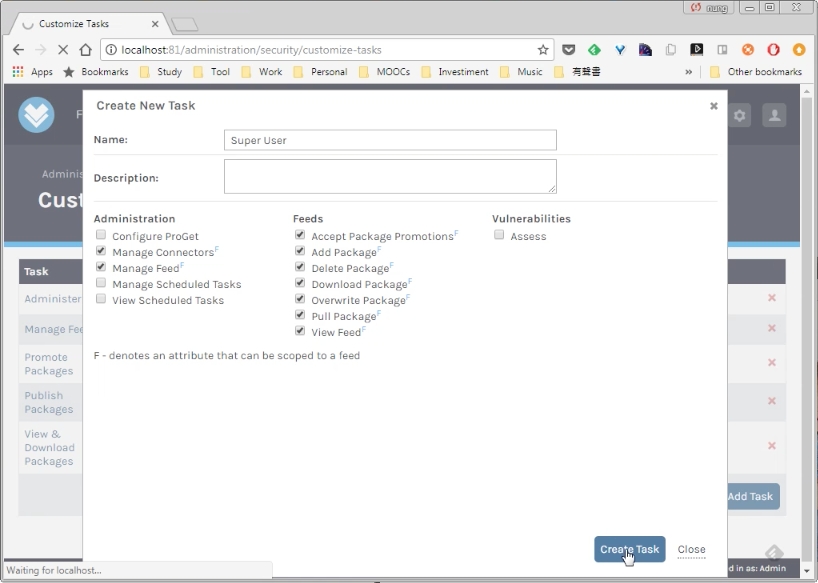Click the Description text area
Screen dimensions: 818x583
390,176
